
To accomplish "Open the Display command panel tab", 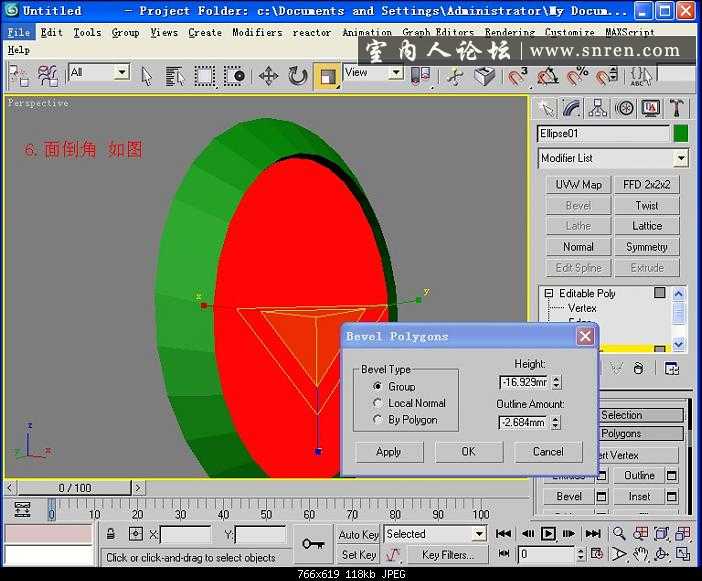I will click(651, 108).
